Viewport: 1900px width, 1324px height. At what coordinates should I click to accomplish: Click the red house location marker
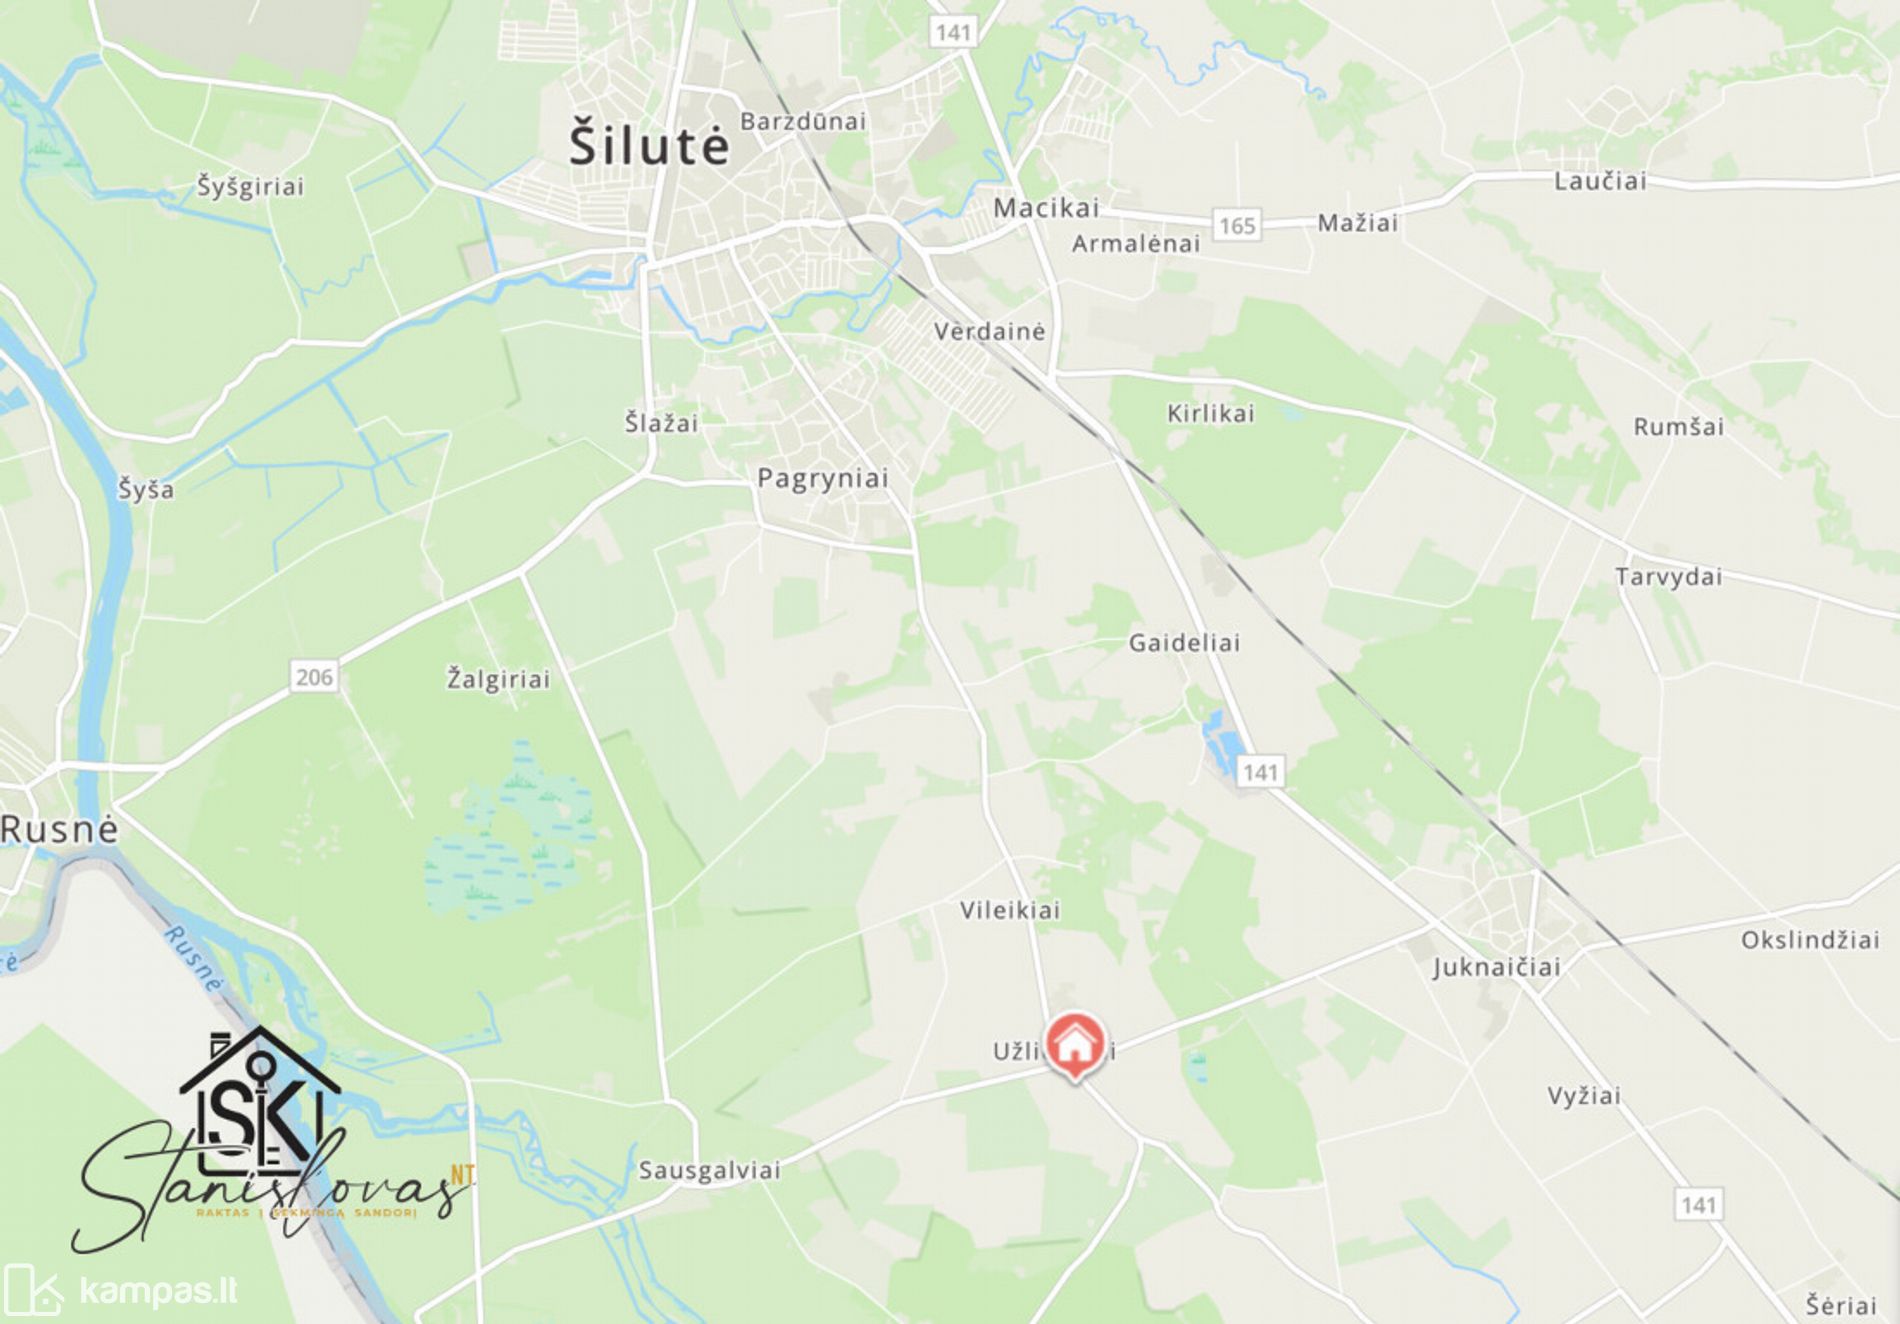(x=1075, y=1046)
